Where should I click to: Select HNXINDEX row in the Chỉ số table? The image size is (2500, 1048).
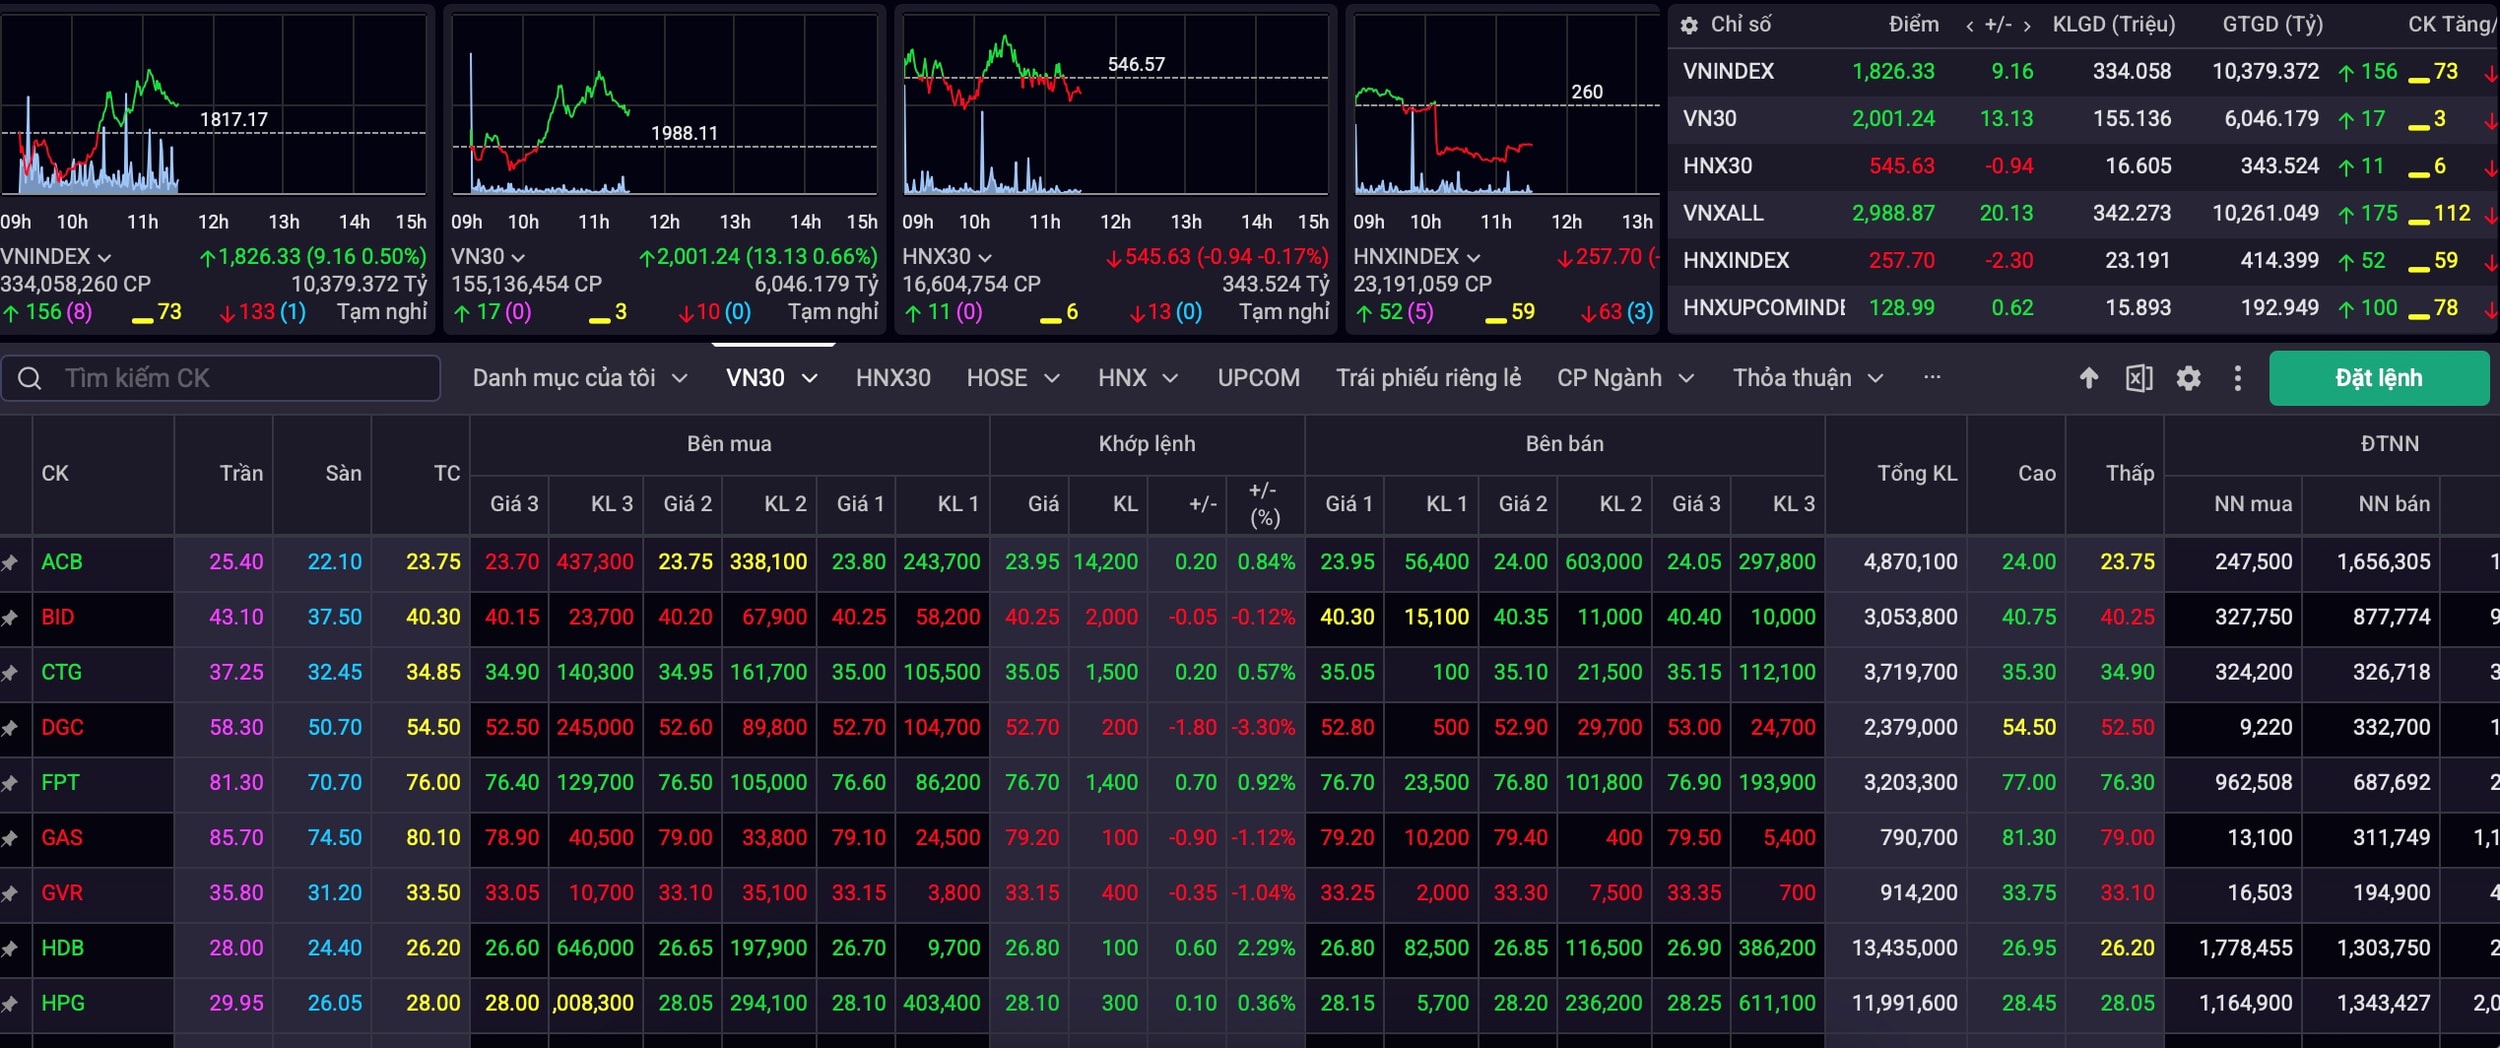(x=2084, y=260)
